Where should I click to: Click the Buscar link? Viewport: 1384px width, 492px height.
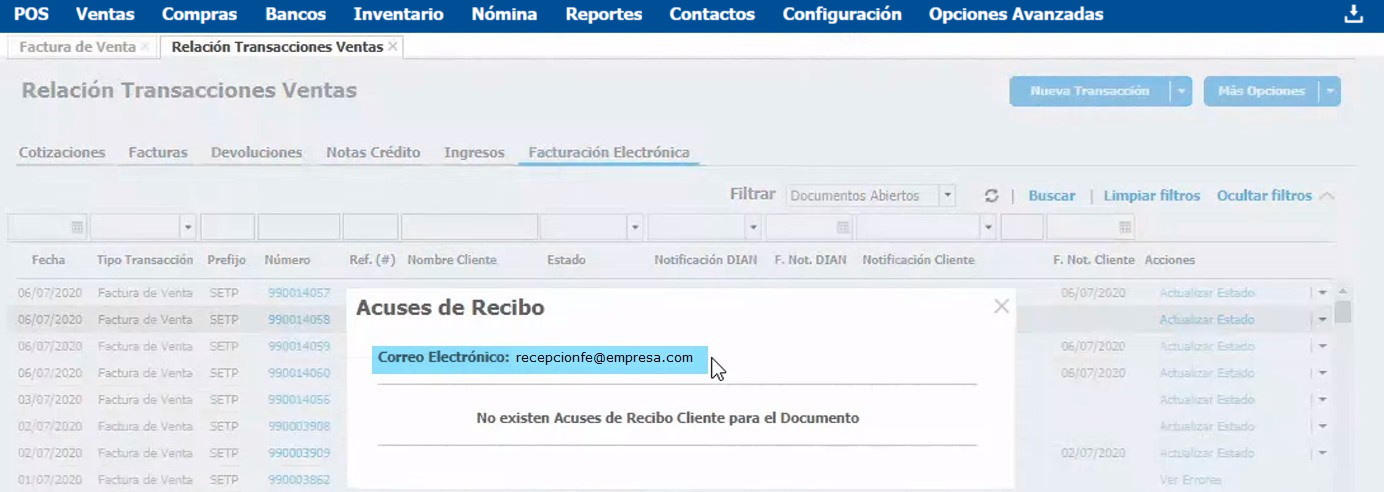pyautogui.click(x=1052, y=196)
